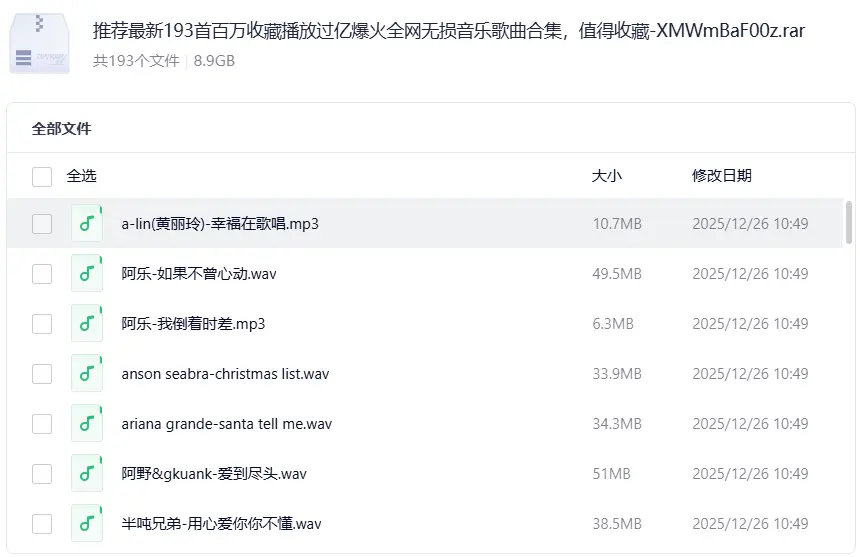Click the archive title ending XMWmBaF00z.rar
This screenshot has height=557, width=860.
click(x=449, y=30)
